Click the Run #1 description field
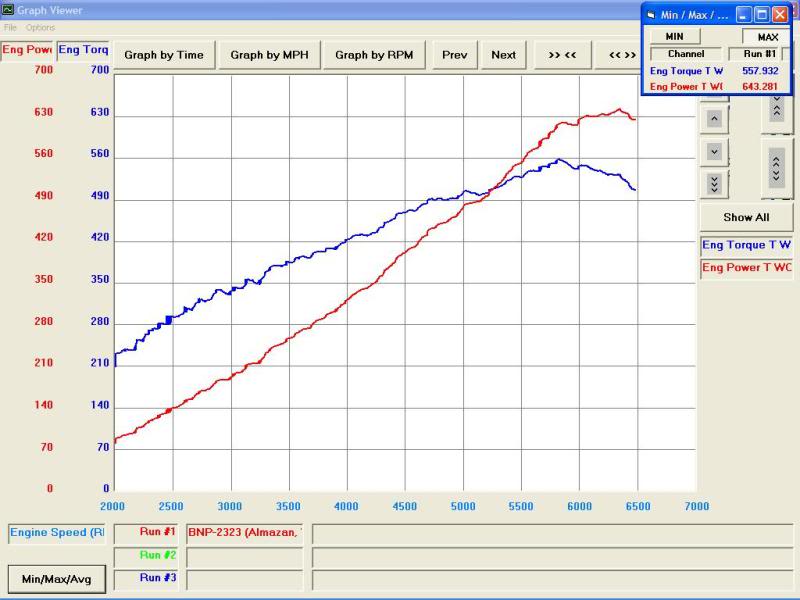This screenshot has width=800, height=600. (x=553, y=534)
